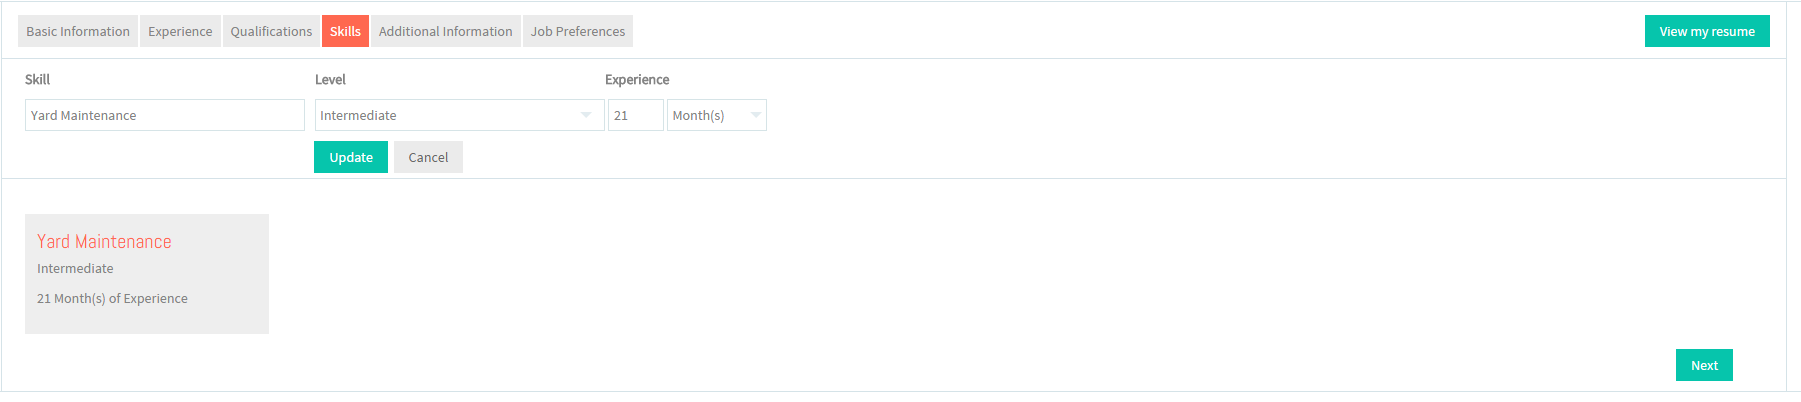Viewport: 1801px width, 402px height.
Task: Open the Basic Information tab
Action: (78, 31)
